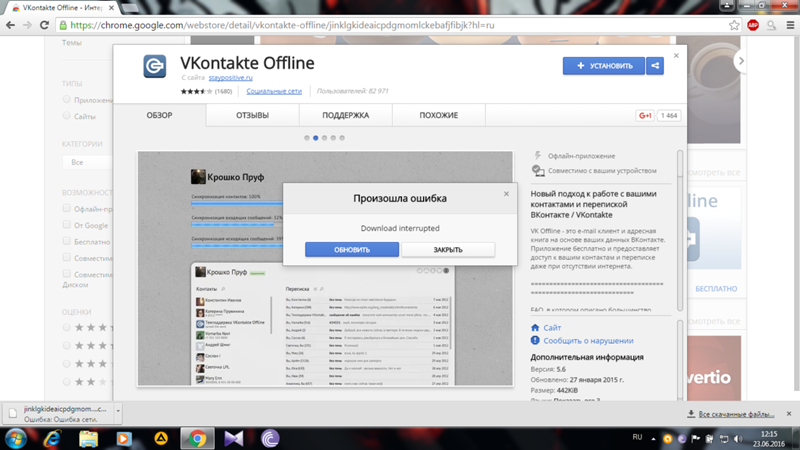Switch to the ПОХОЖИЕ tab
This screenshot has height=450, width=800.
439,115
